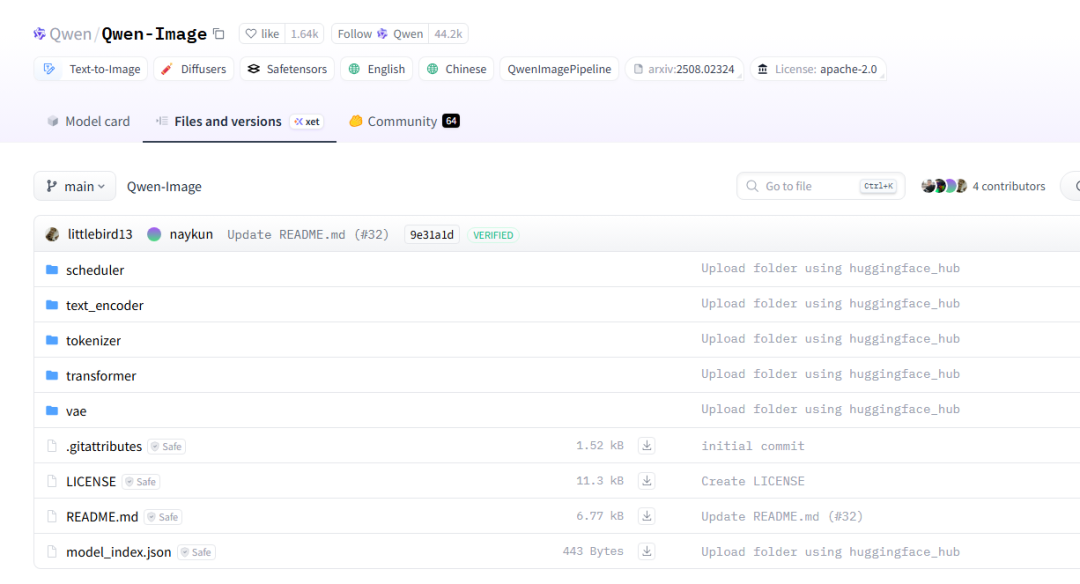Open the Community tab
Screen dimensions: 1080x584
404,121
